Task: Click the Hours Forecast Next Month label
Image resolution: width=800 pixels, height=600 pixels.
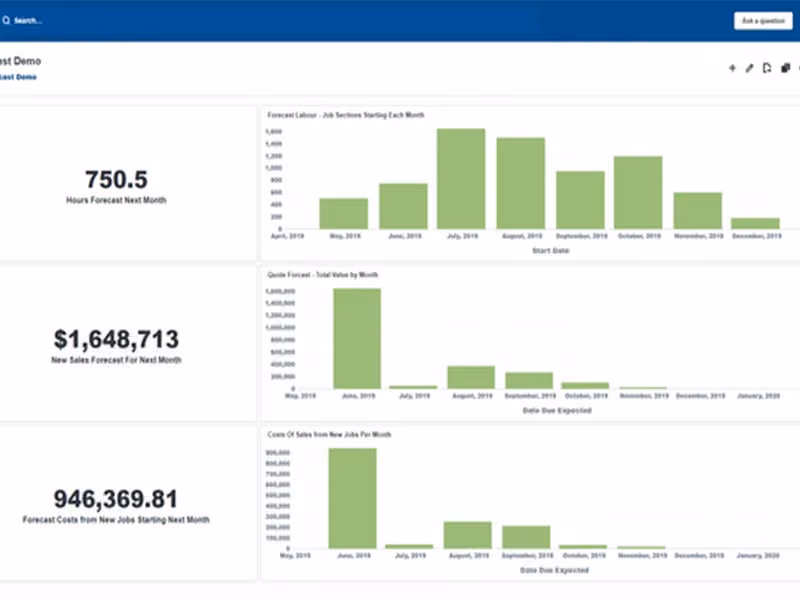Action: pyautogui.click(x=116, y=201)
